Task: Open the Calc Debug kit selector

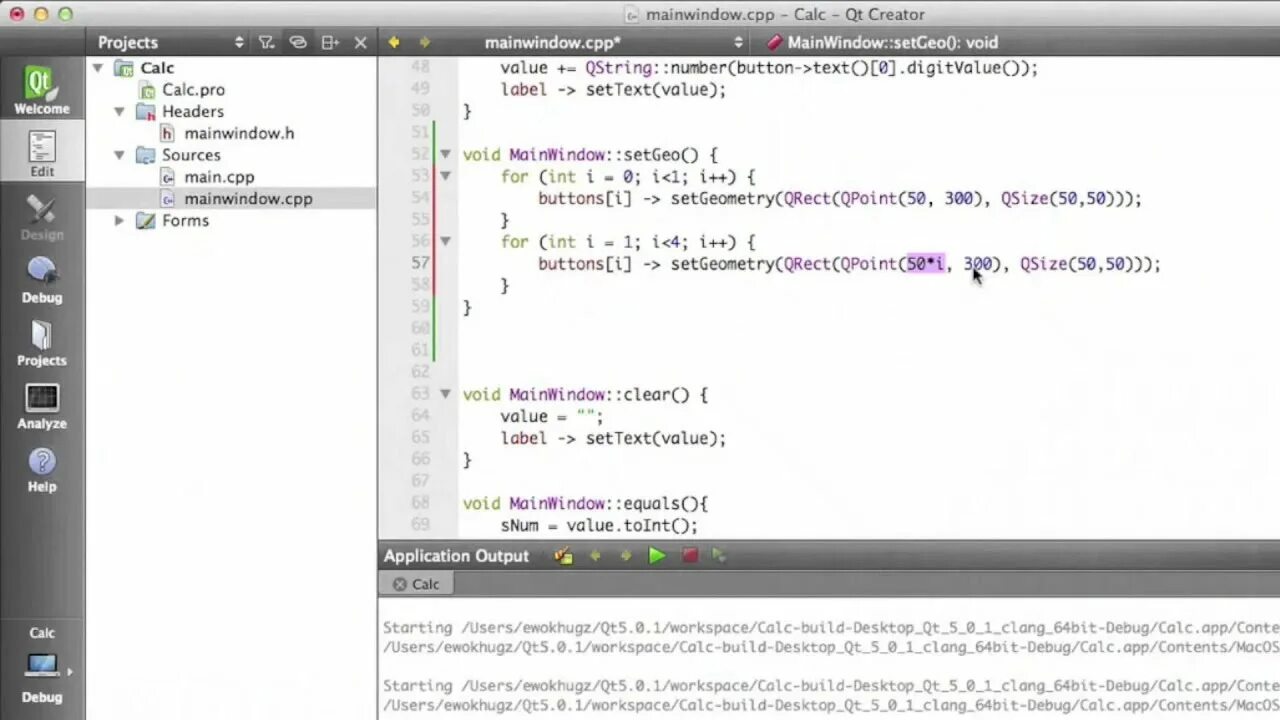Action: tap(42, 665)
